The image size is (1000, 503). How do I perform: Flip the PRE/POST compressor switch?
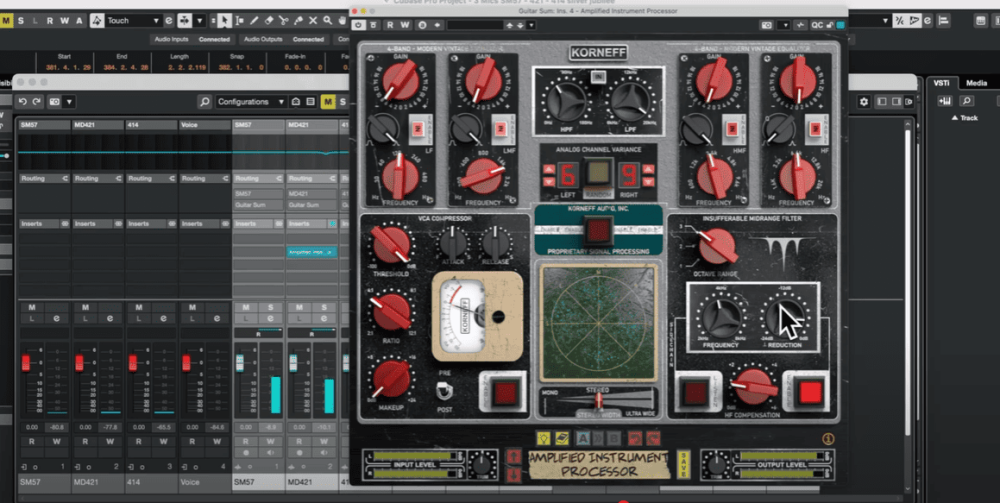pos(445,390)
